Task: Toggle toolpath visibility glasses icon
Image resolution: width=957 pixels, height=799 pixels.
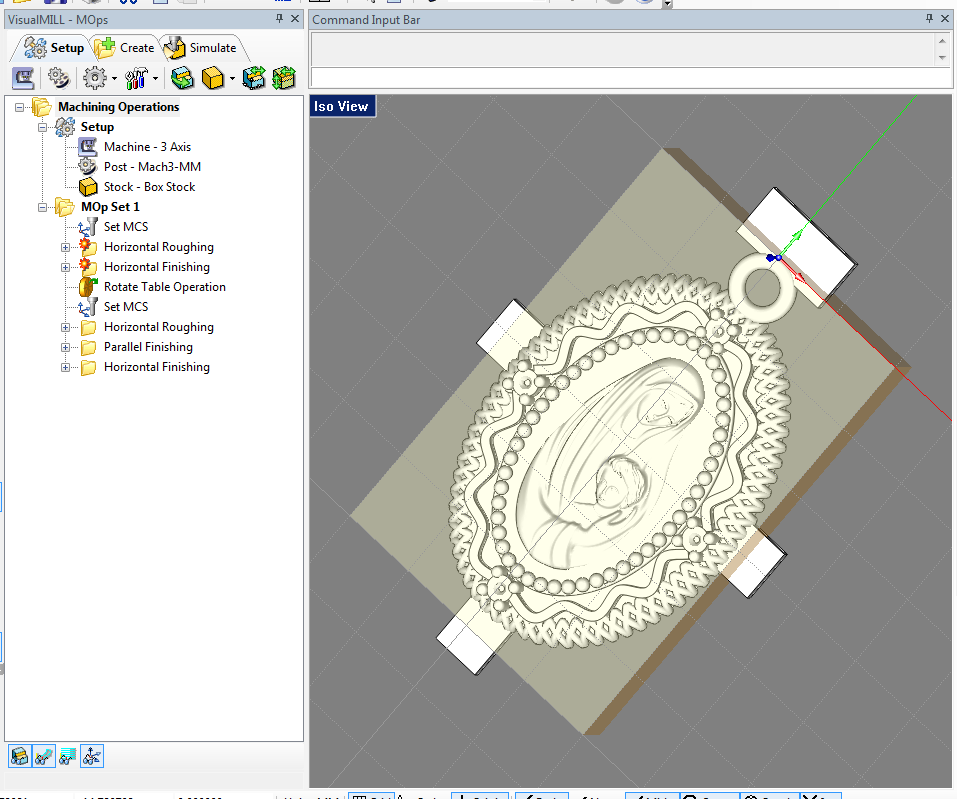Action: coord(43,757)
